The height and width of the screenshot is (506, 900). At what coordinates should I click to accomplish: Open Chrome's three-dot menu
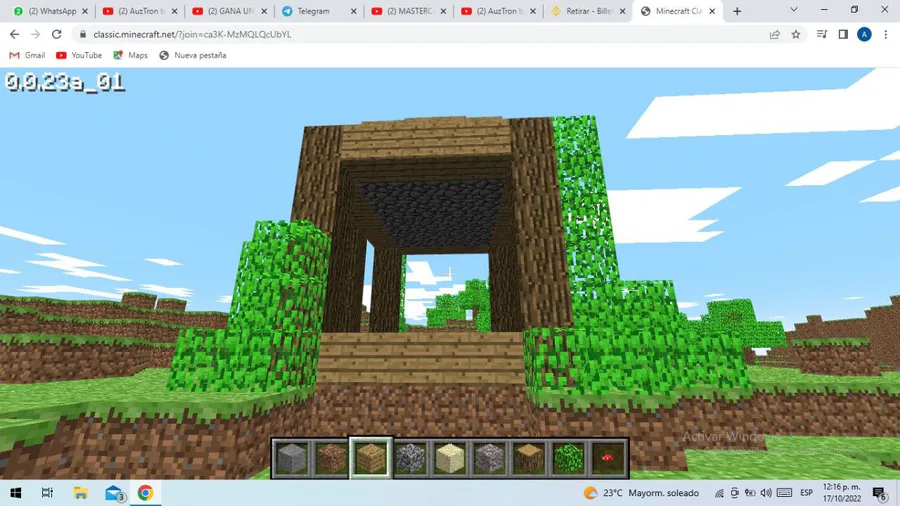coord(886,34)
